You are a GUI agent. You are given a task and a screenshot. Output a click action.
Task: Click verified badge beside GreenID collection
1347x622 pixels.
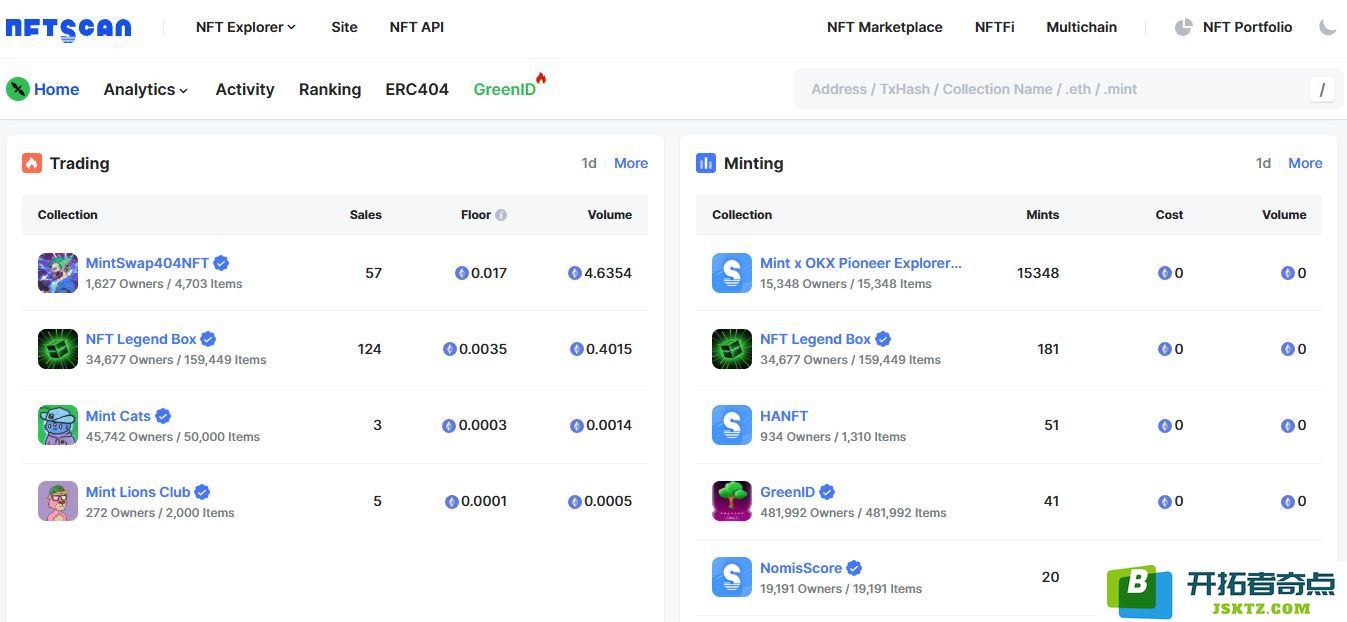[827, 492]
